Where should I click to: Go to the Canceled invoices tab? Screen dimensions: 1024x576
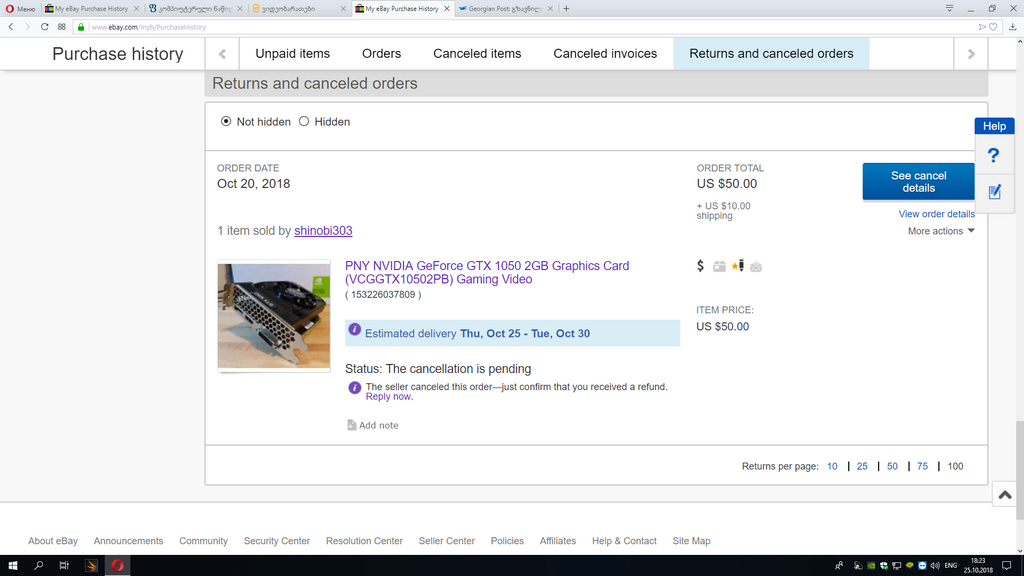click(605, 54)
